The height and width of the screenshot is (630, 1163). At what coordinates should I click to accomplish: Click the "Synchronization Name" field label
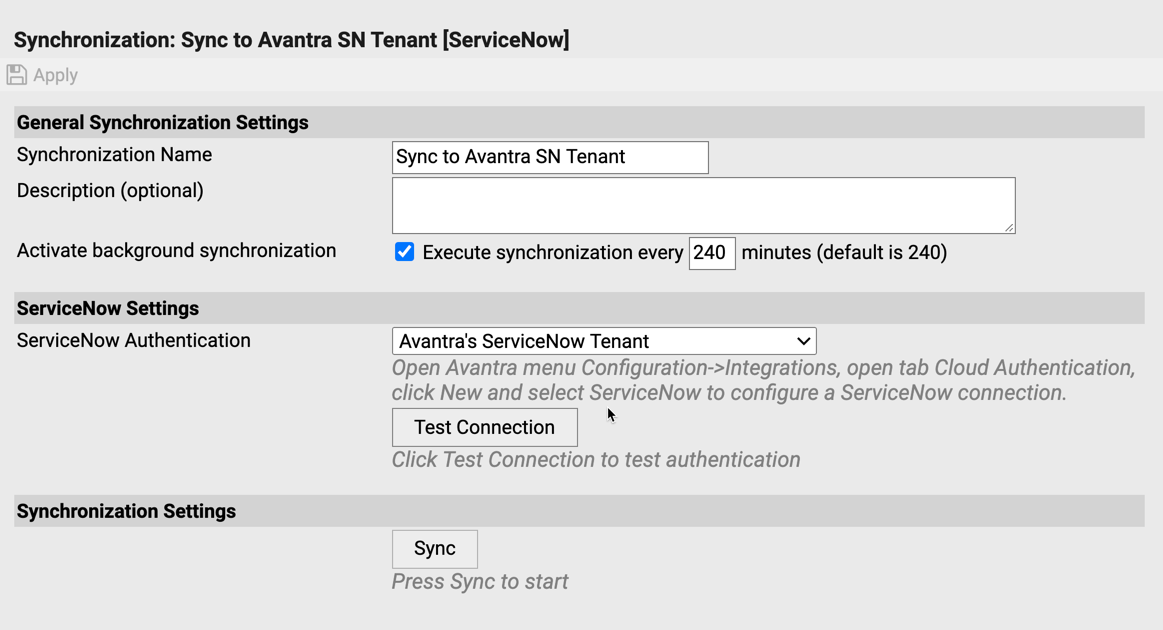click(x=114, y=155)
